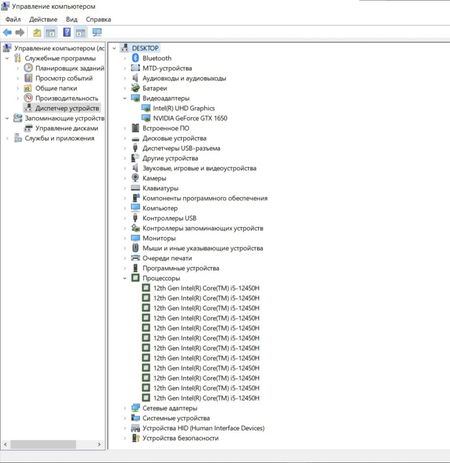
Task: Open the Файл menu
Action: pos(13,19)
